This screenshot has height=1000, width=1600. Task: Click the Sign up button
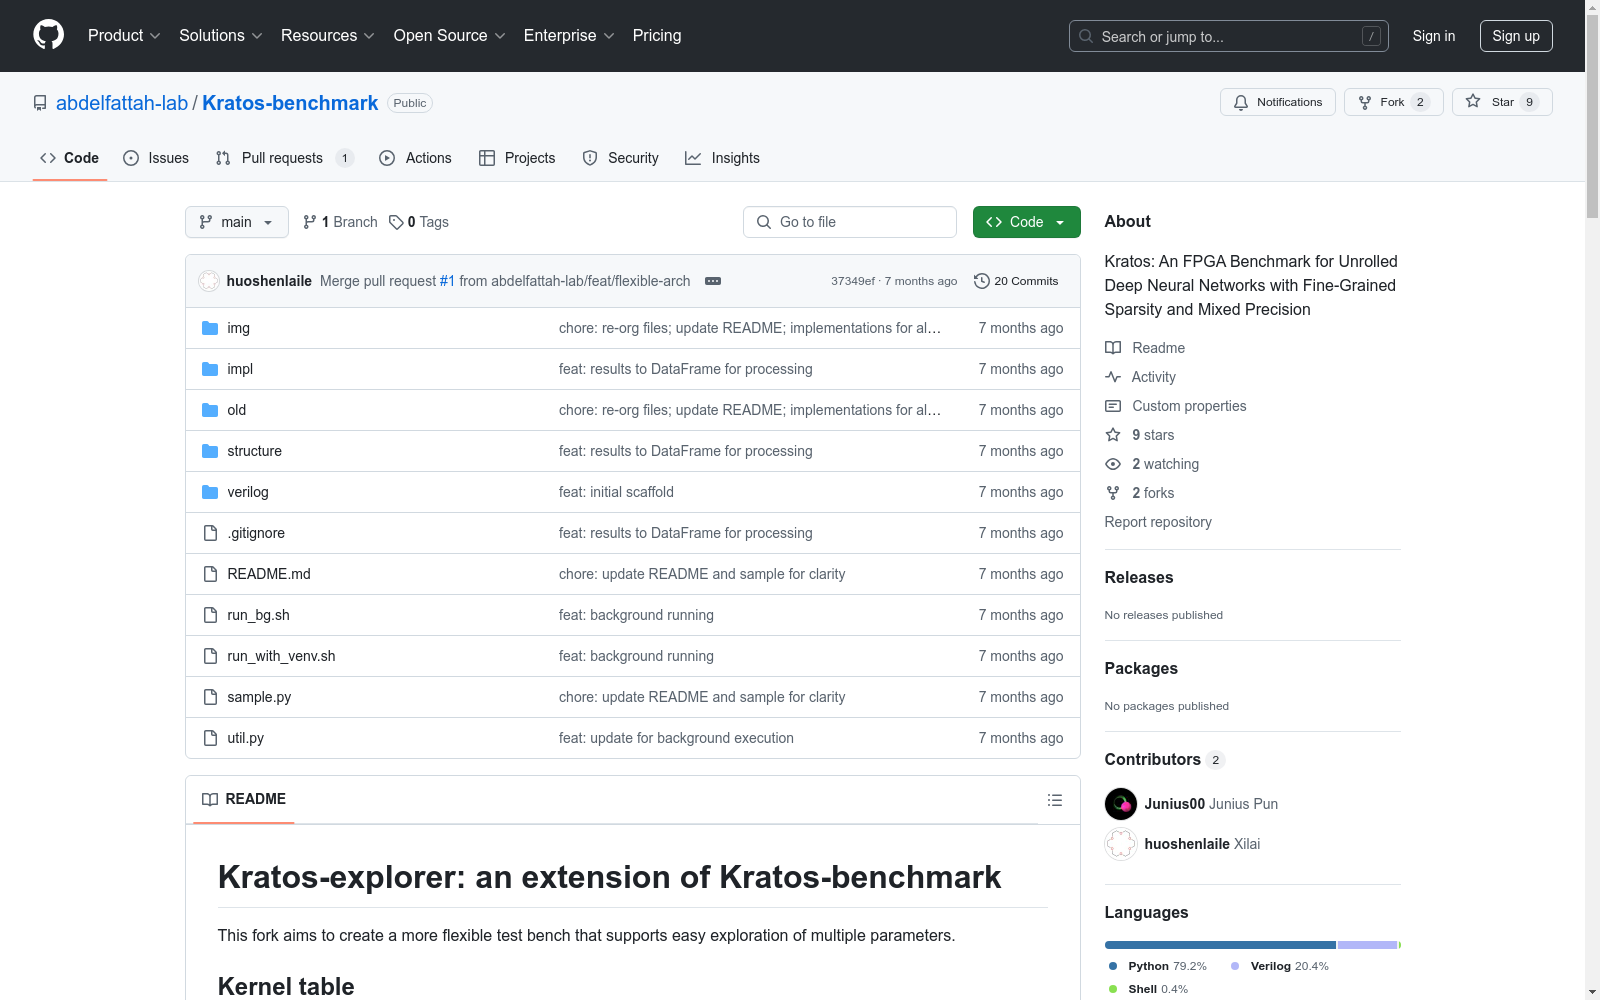[1516, 36]
